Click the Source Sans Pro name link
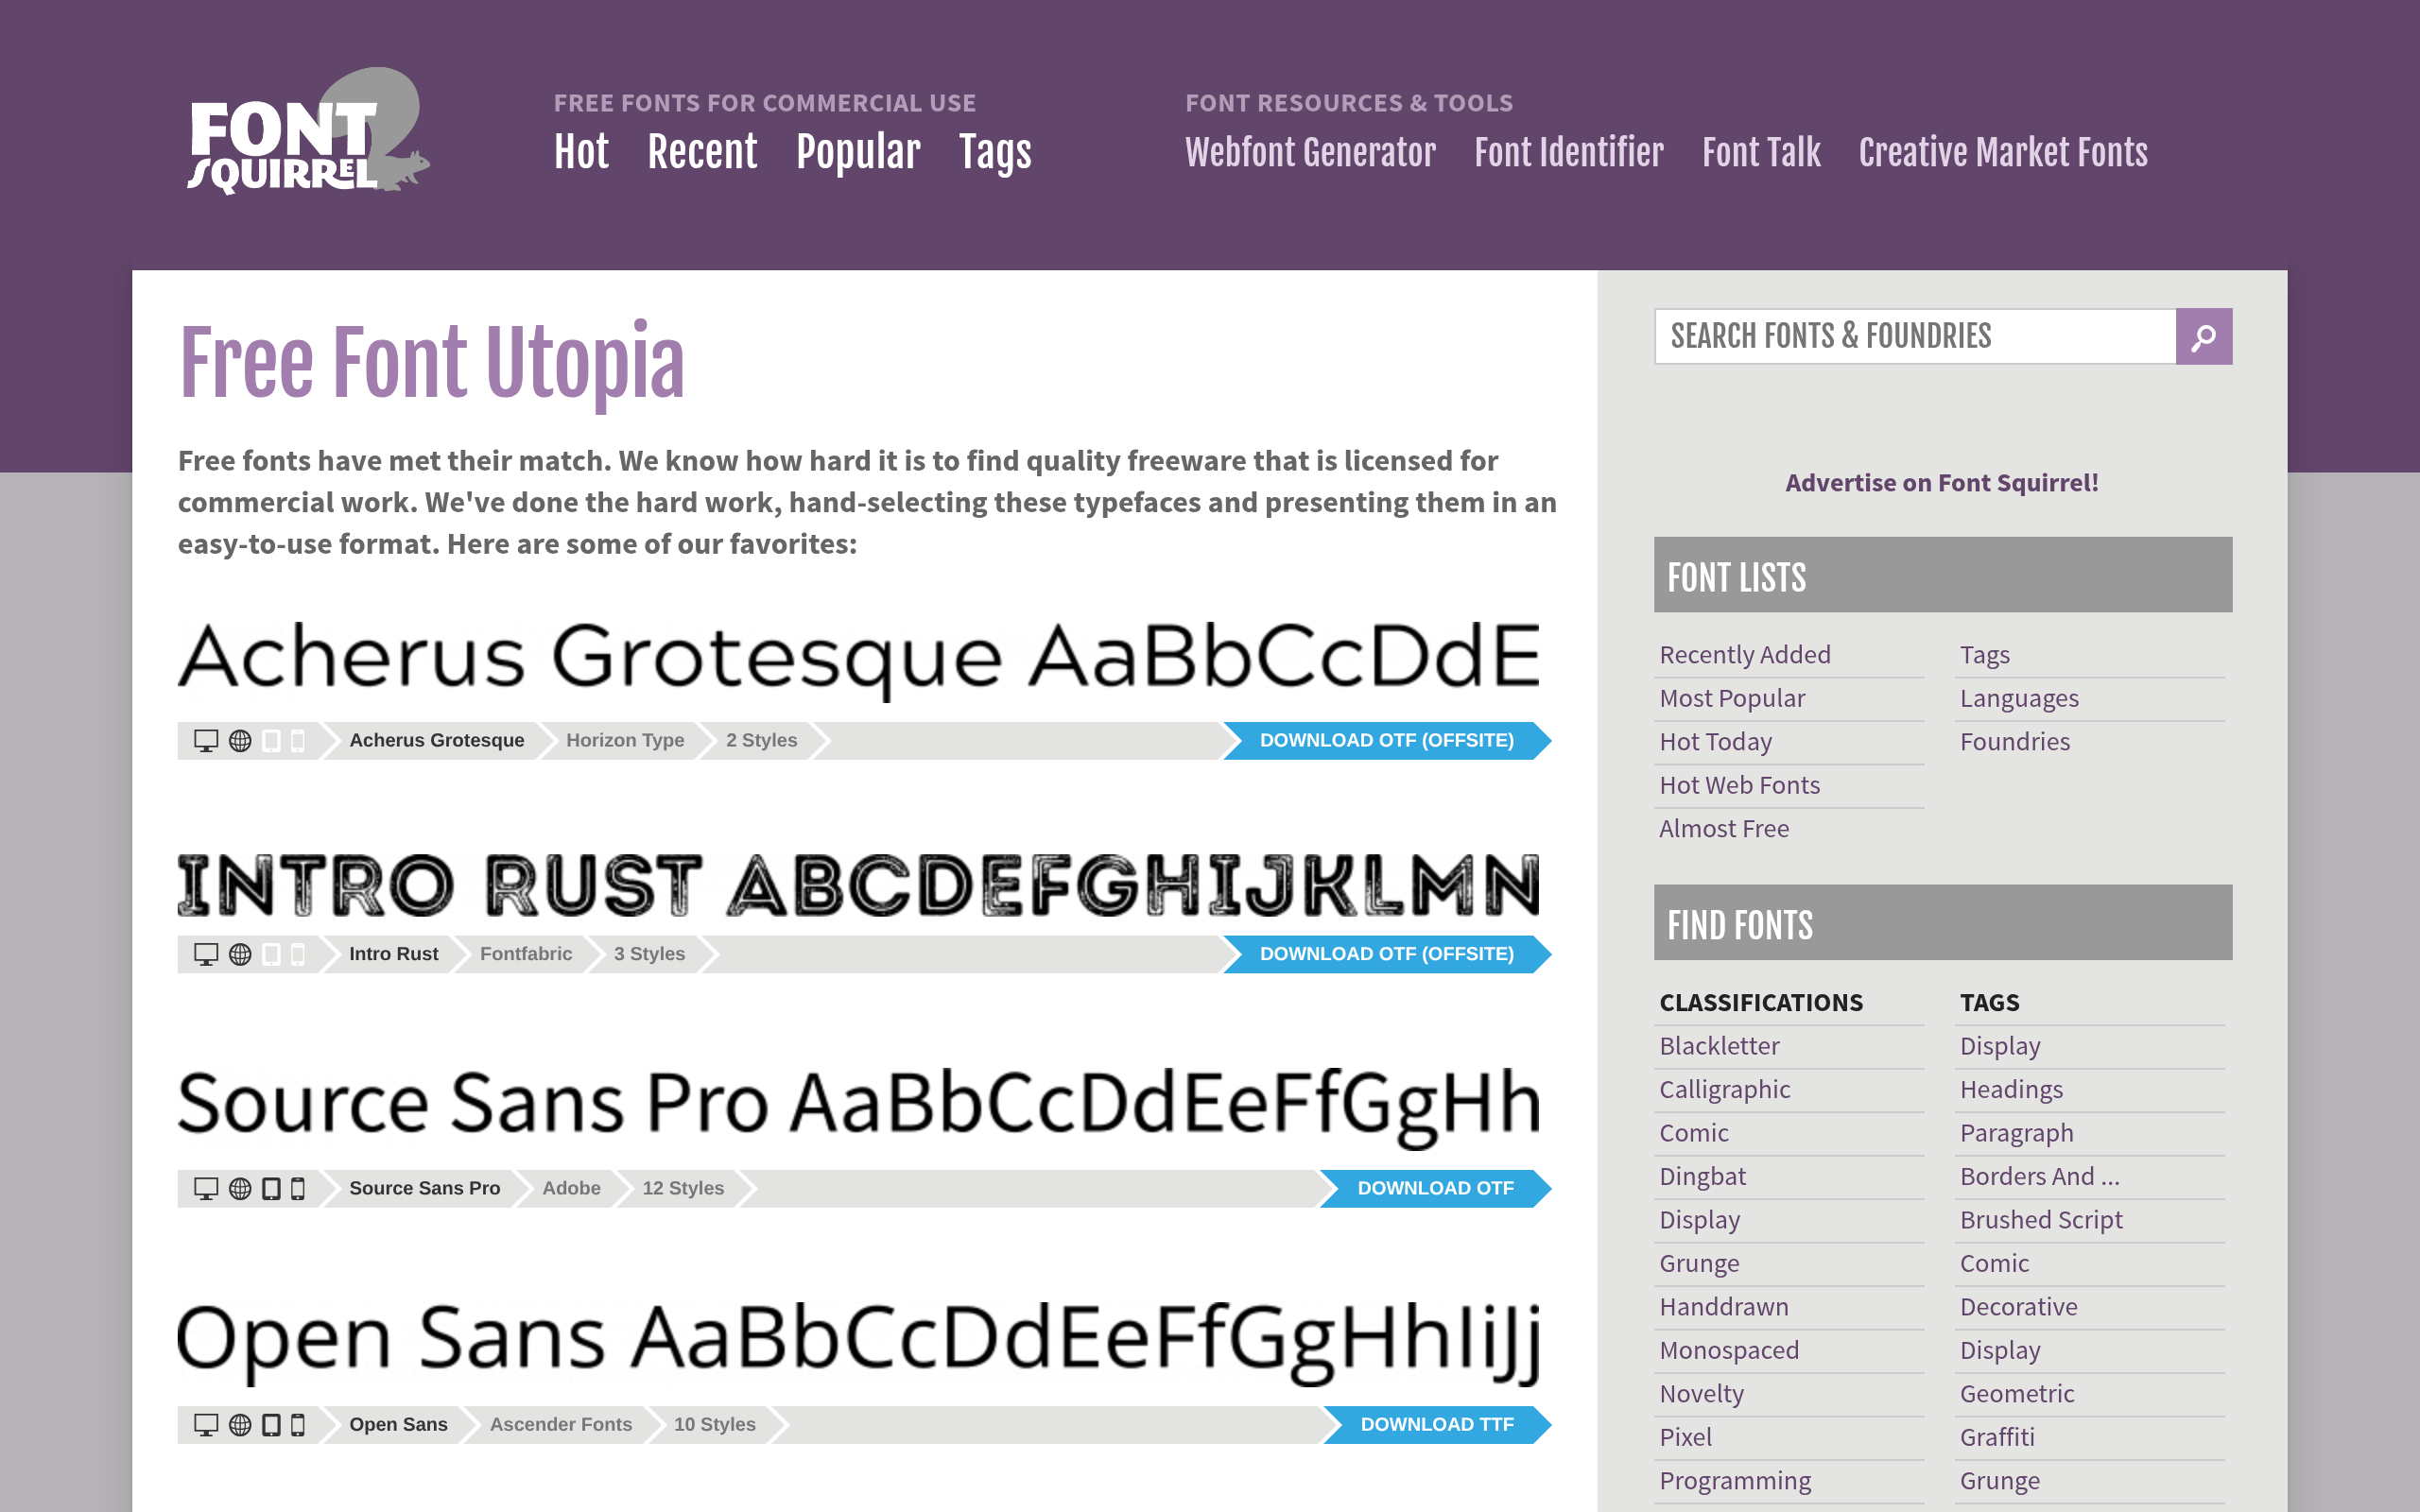This screenshot has height=1512, width=2420. pyautogui.click(x=425, y=1188)
